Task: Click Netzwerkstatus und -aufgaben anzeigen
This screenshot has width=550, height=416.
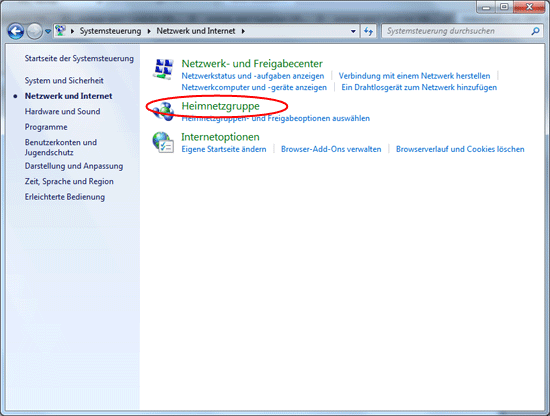Action: [x=253, y=76]
